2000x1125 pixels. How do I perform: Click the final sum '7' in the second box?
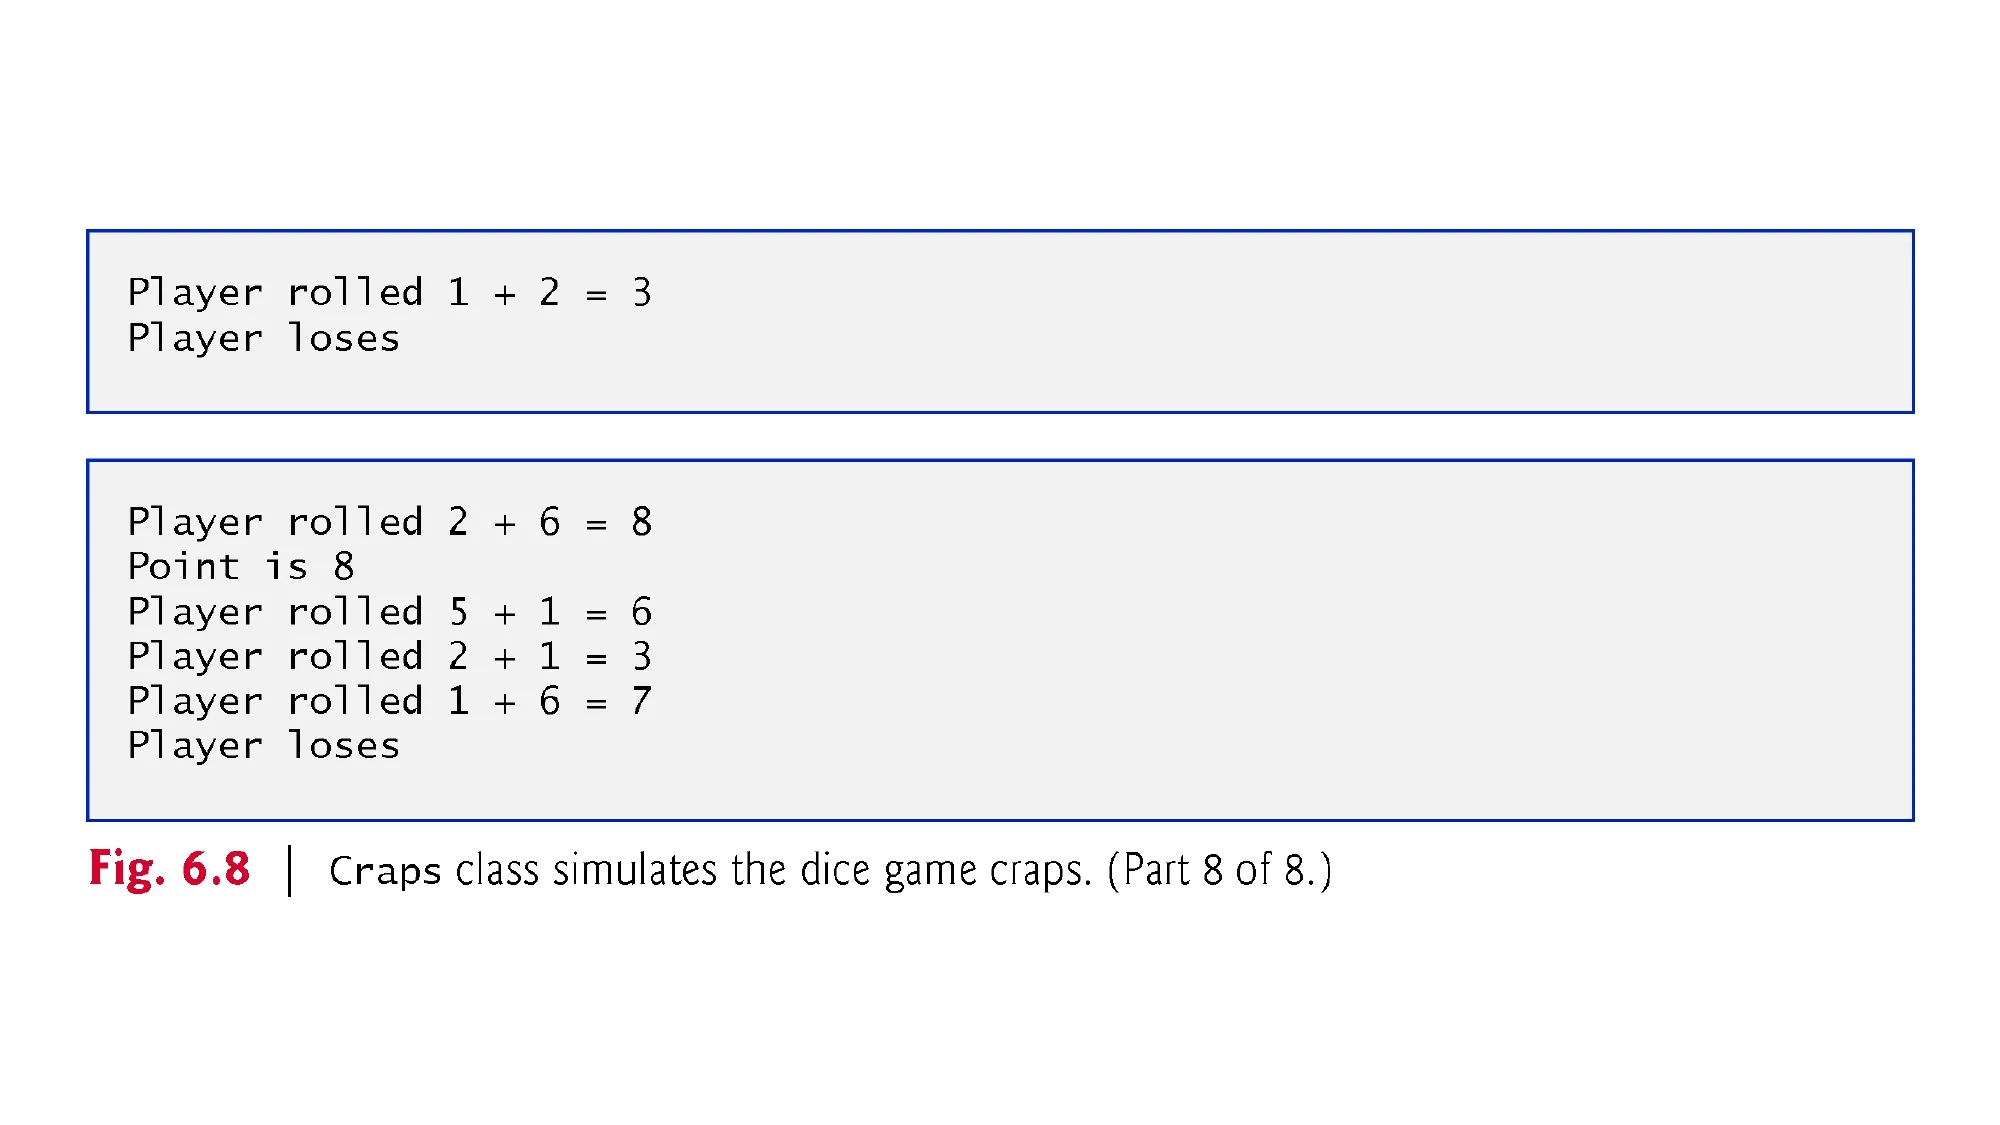click(642, 701)
